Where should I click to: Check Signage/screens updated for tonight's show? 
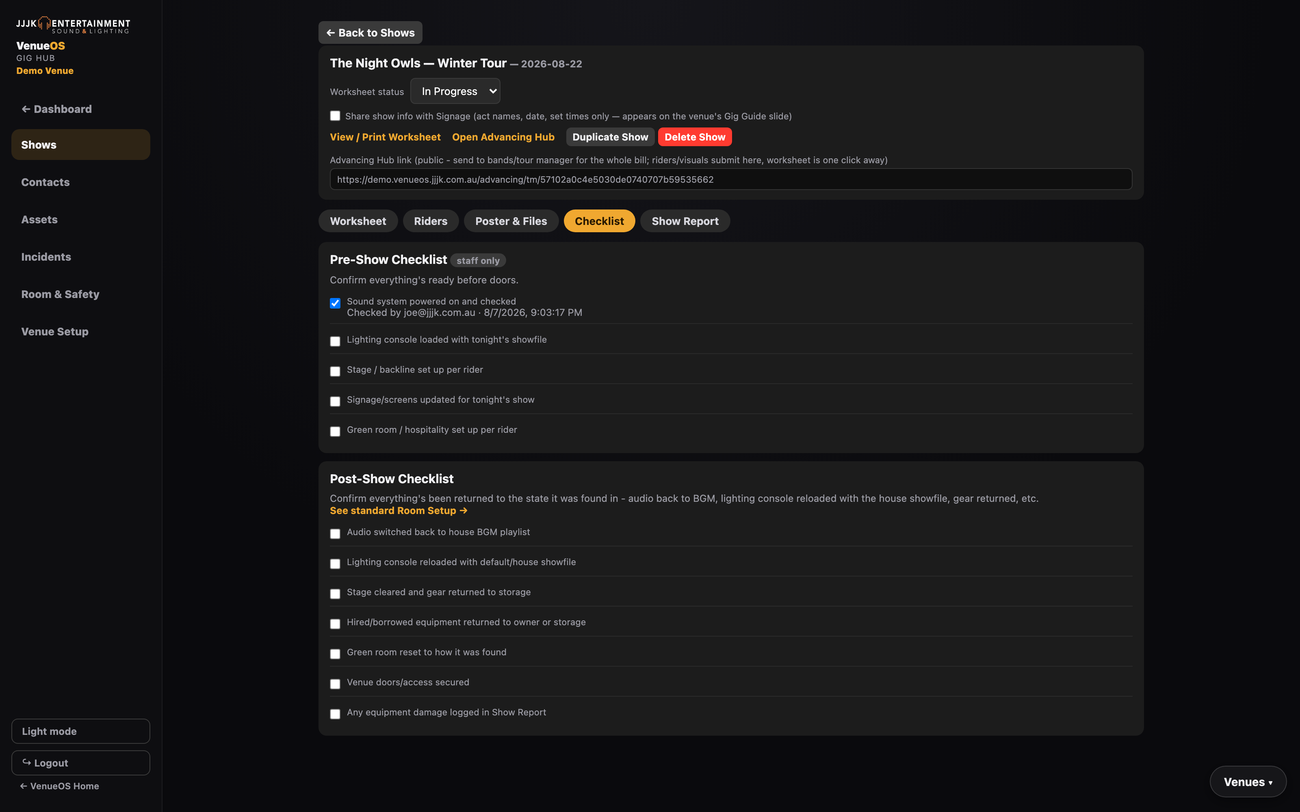[x=335, y=401]
